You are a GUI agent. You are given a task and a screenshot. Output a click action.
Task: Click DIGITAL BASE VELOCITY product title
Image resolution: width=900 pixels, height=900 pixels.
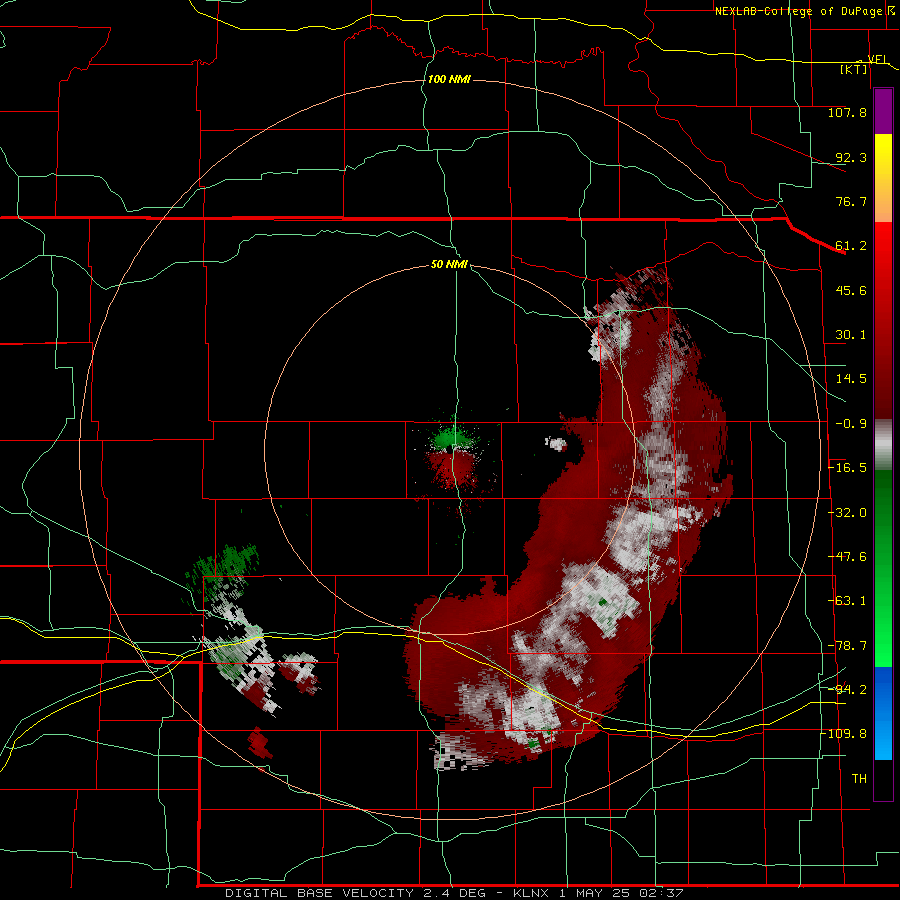tap(319, 893)
